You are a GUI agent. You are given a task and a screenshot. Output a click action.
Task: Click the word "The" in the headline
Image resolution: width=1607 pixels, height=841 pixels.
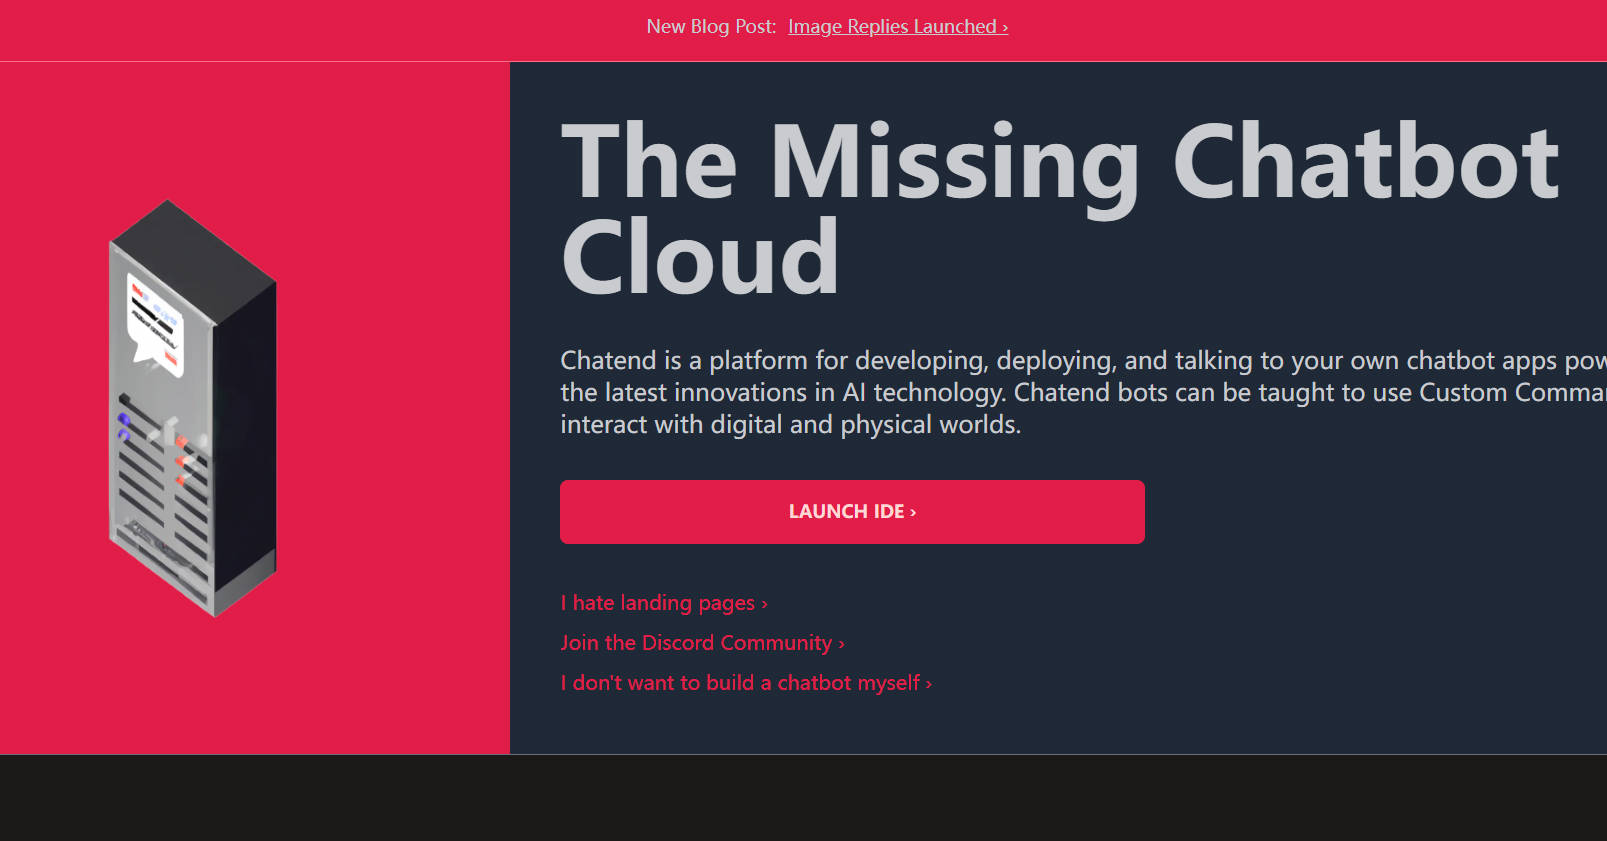(649, 163)
